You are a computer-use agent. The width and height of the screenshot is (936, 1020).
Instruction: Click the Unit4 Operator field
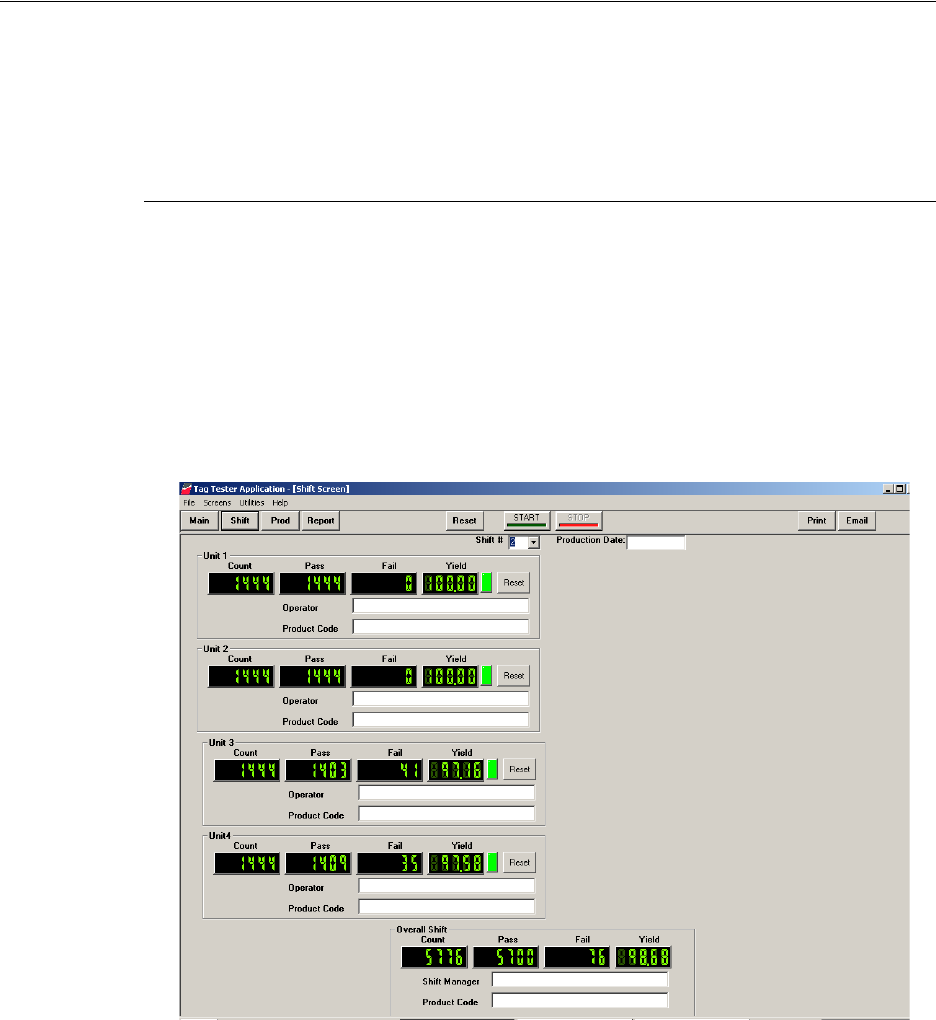point(447,886)
